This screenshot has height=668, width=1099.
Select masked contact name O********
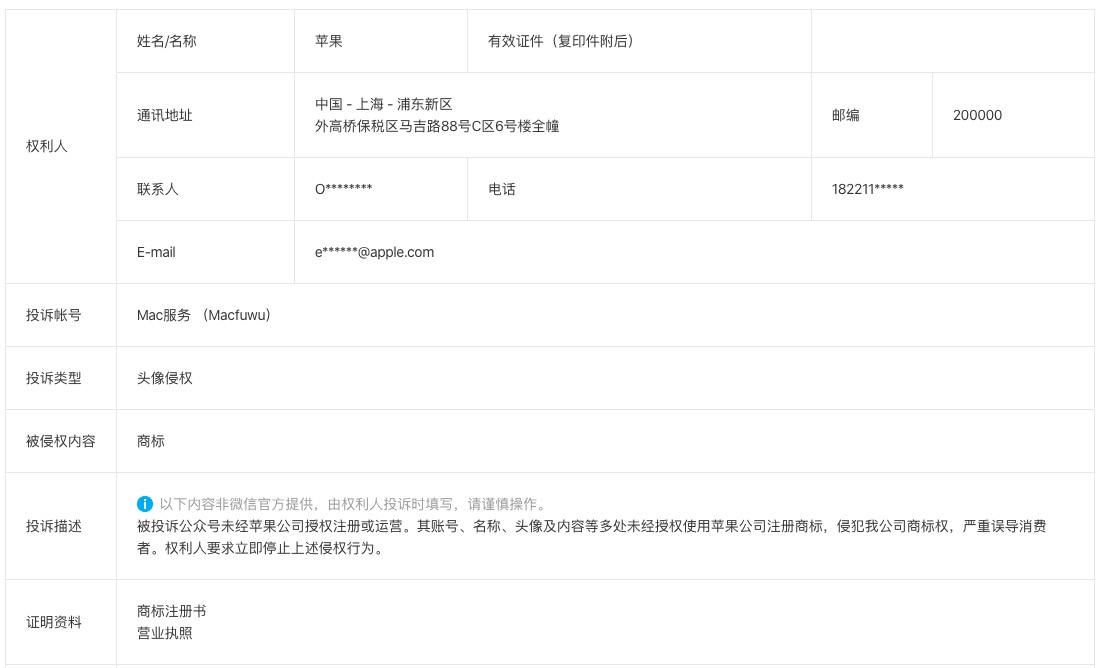click(343, 189)
